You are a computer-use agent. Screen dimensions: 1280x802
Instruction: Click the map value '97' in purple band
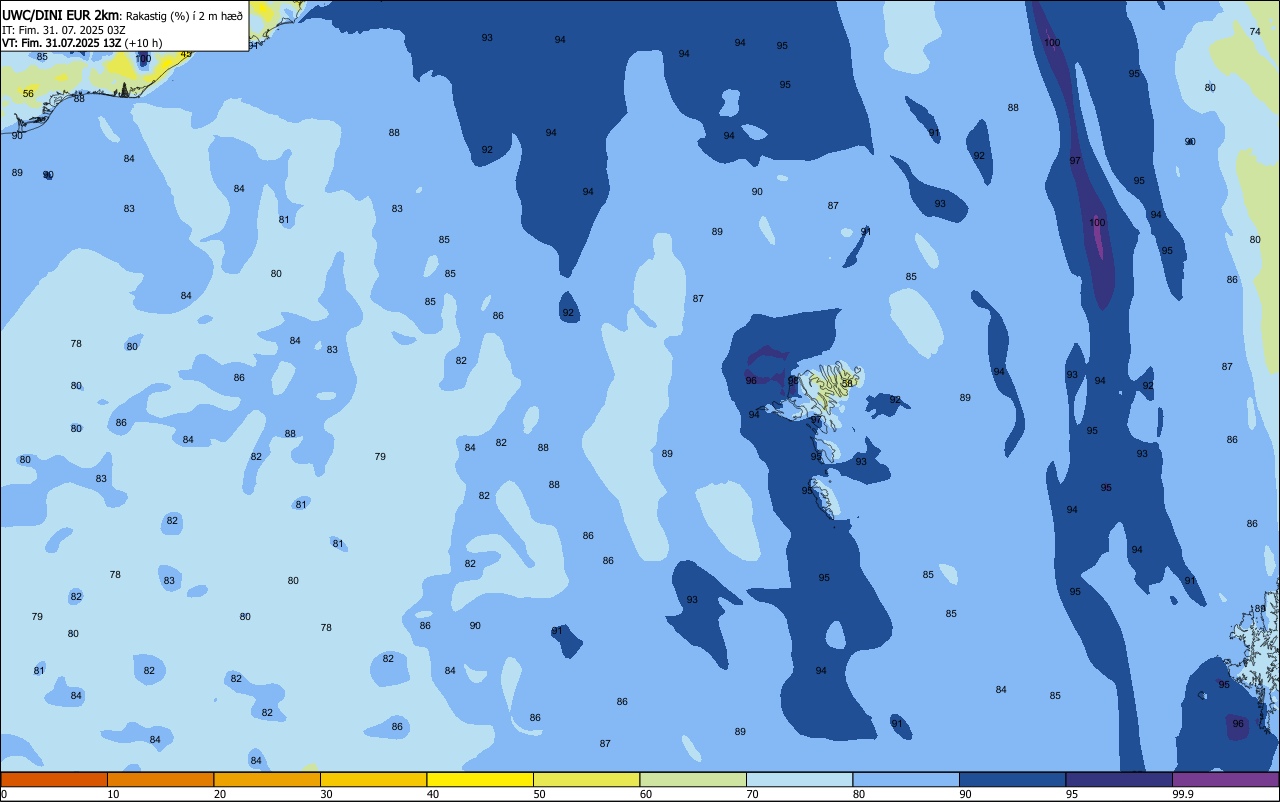point(1075,160)
